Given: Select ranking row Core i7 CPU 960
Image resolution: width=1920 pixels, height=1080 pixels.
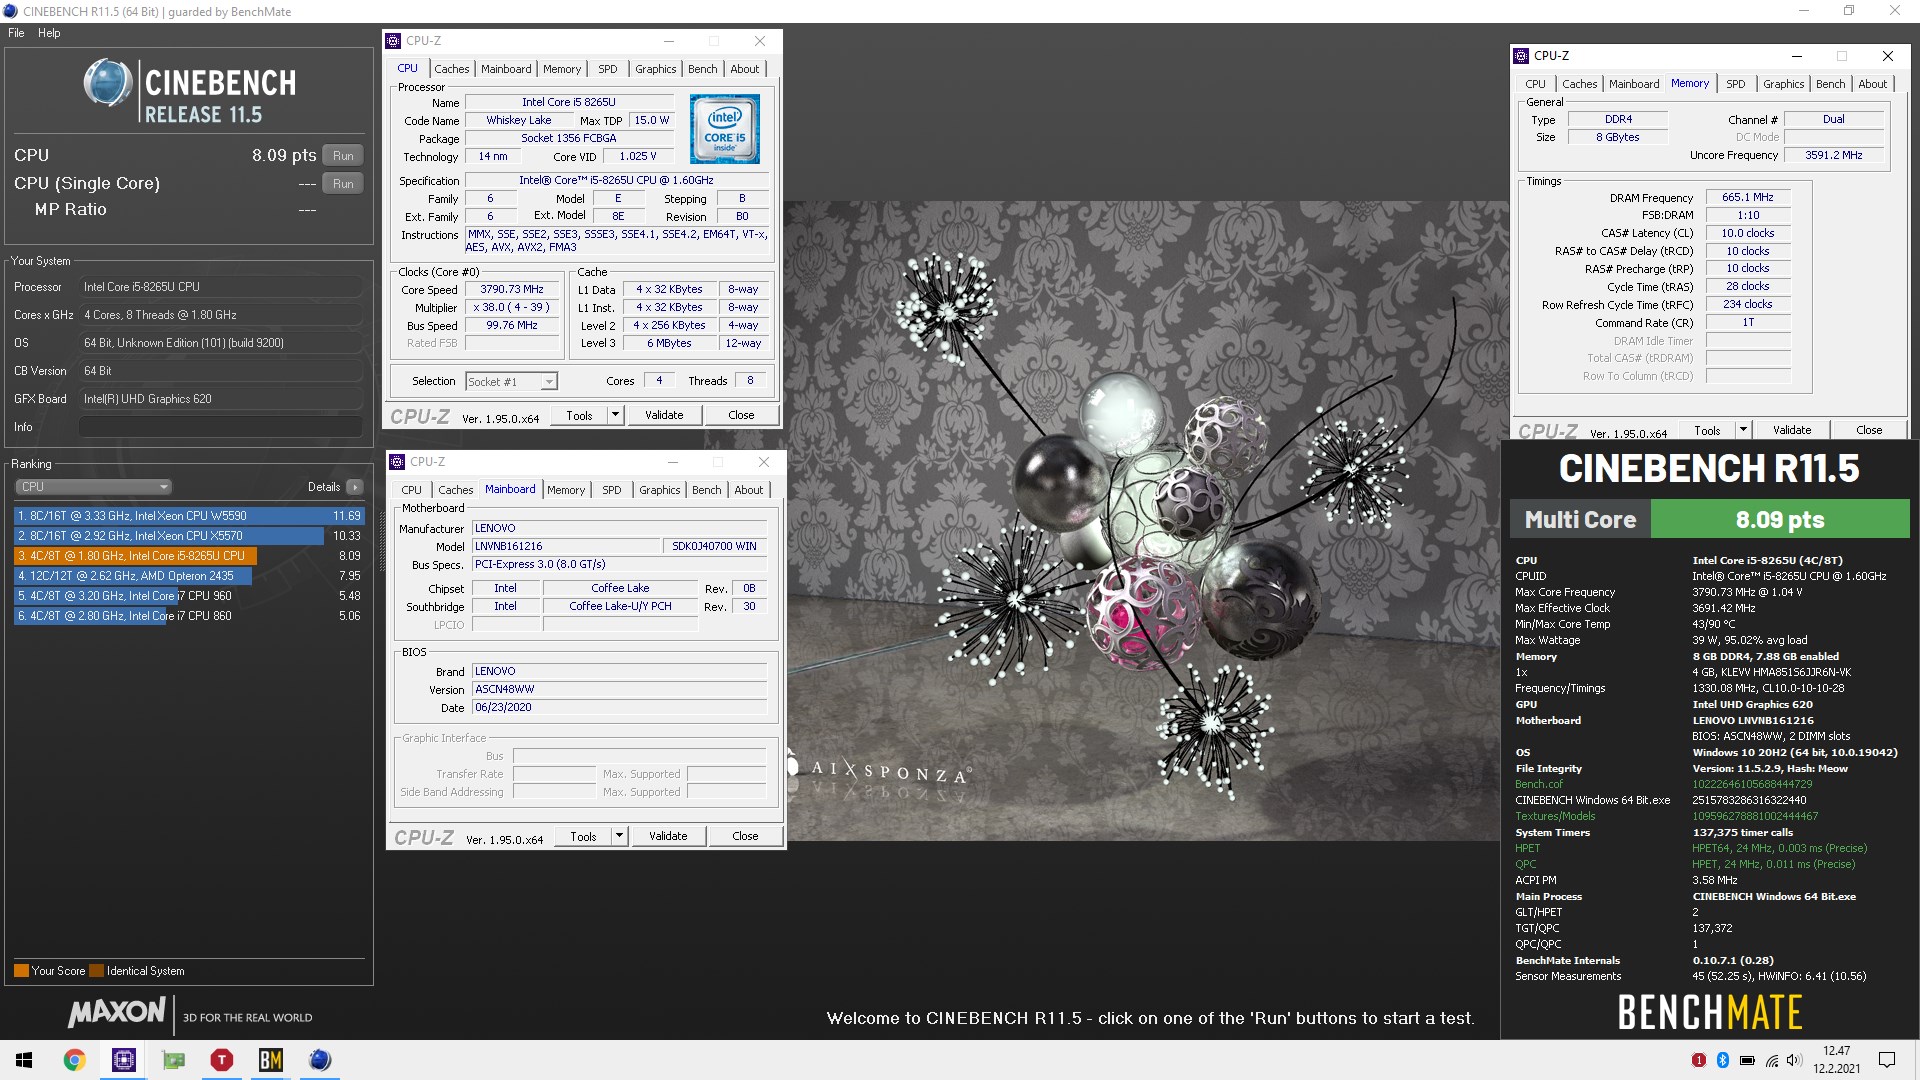Looking at the screenshot, I should point(188,596).
